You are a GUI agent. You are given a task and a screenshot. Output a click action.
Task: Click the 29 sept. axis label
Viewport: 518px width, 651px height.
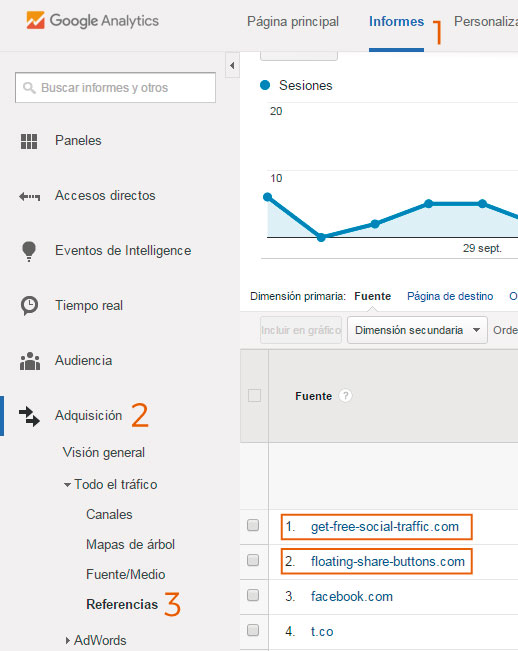click(482, 248)
